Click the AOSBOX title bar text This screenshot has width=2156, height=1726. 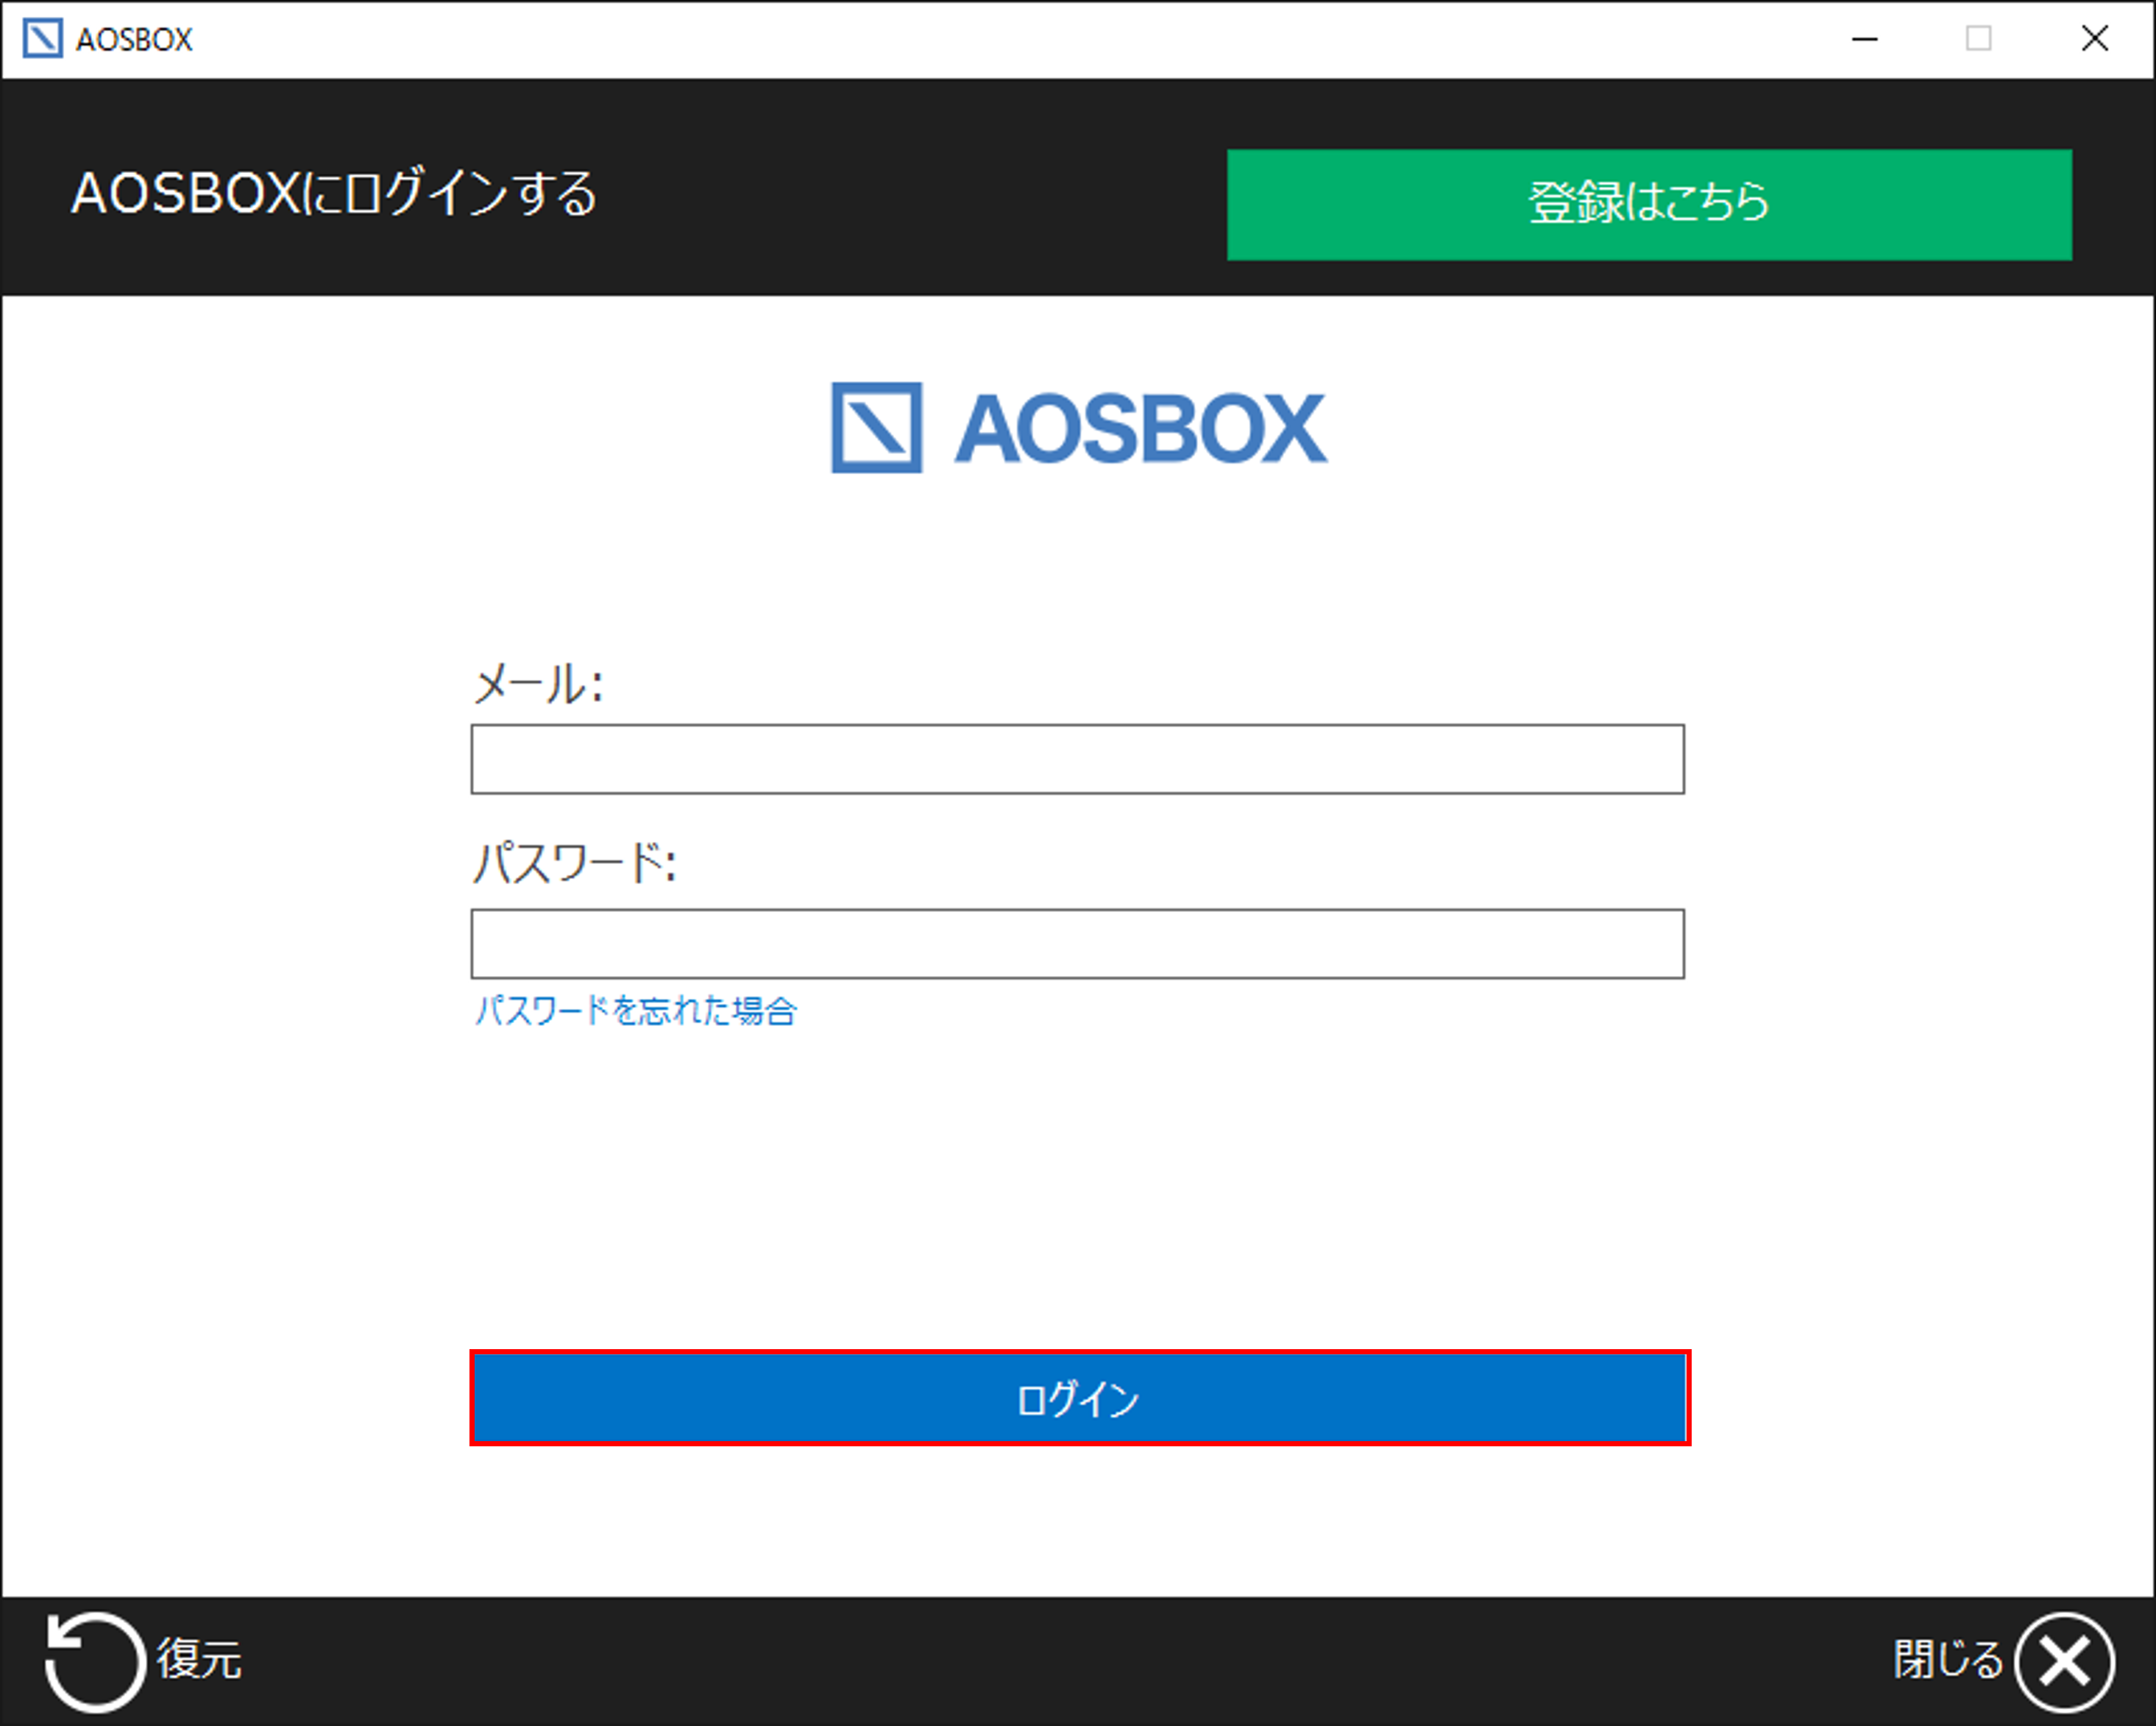click(x=134, y=39)
